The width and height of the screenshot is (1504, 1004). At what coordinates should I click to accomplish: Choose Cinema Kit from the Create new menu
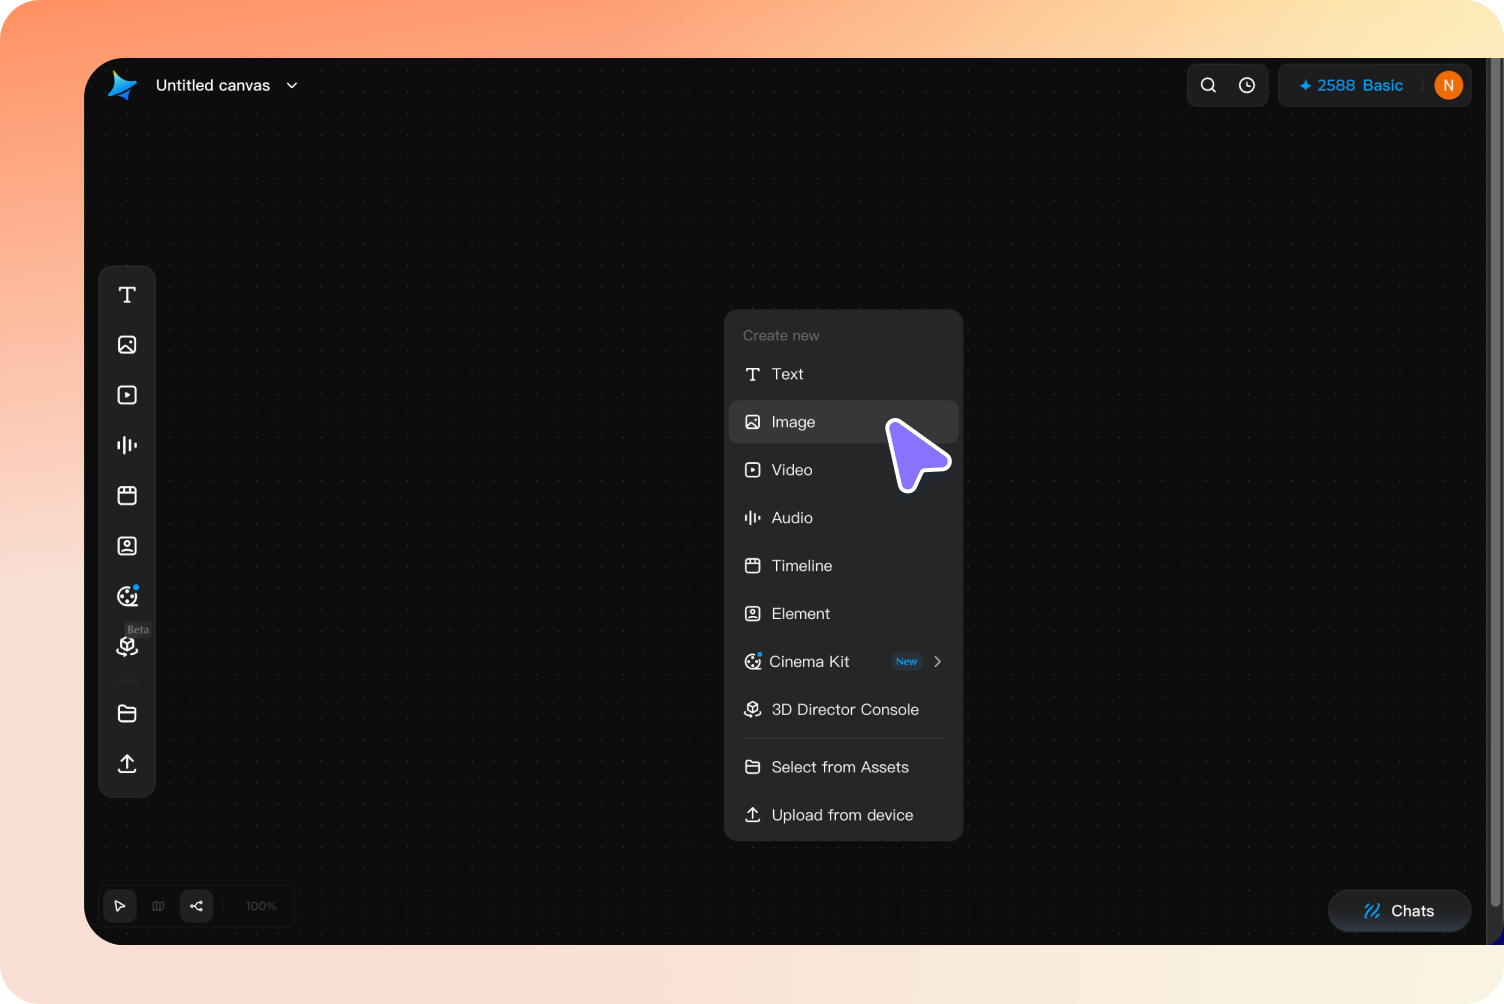(x=843, y=662)
